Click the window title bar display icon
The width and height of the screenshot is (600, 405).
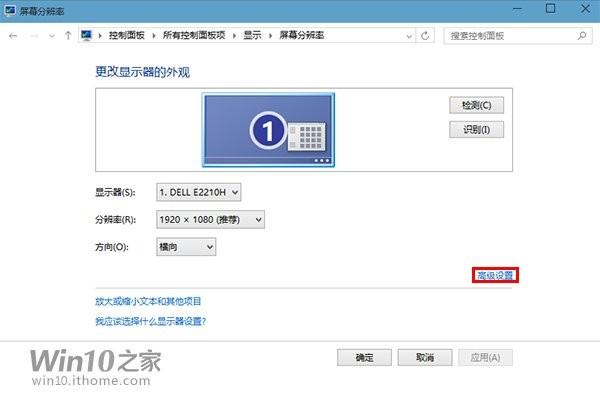tap(10, 10)
